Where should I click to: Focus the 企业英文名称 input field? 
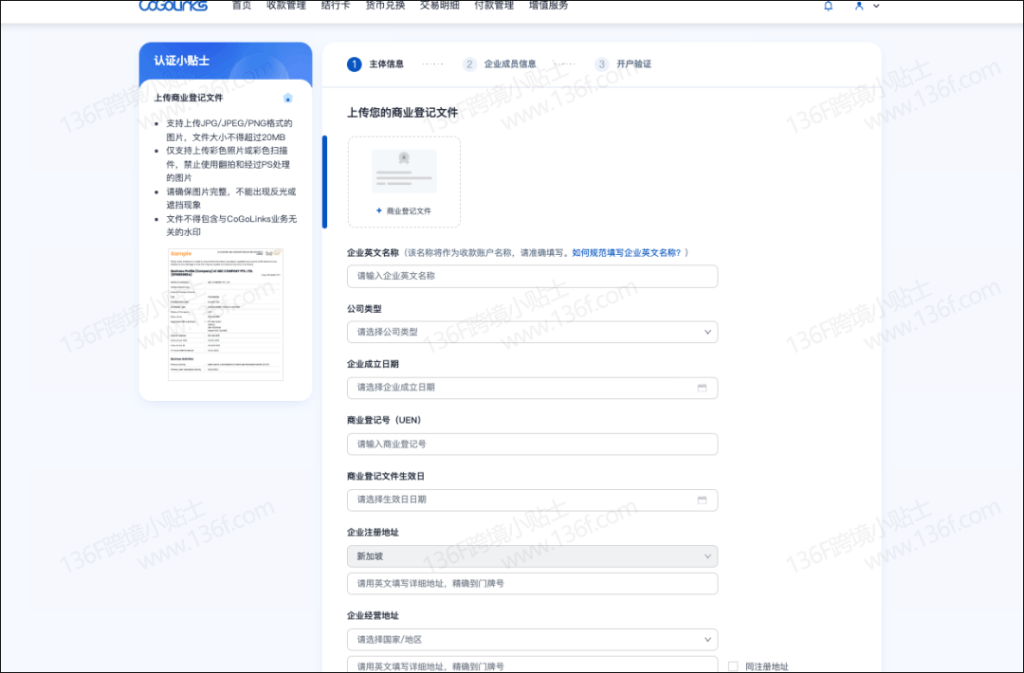click(x=532, y=276)
